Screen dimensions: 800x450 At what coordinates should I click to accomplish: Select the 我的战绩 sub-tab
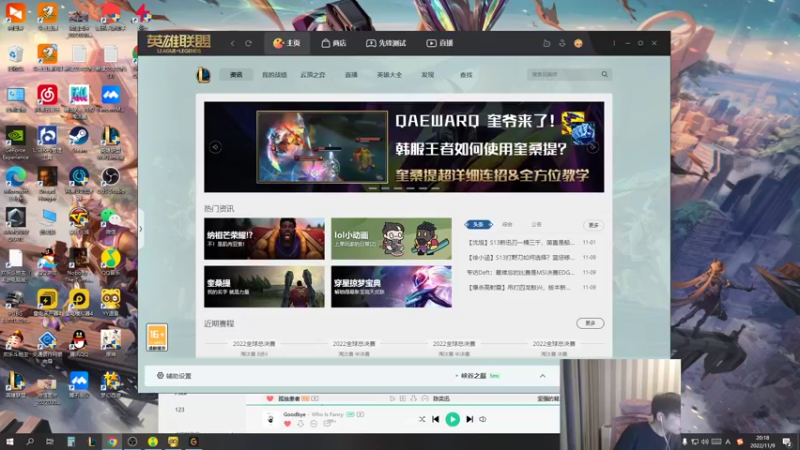click(274, 74)
